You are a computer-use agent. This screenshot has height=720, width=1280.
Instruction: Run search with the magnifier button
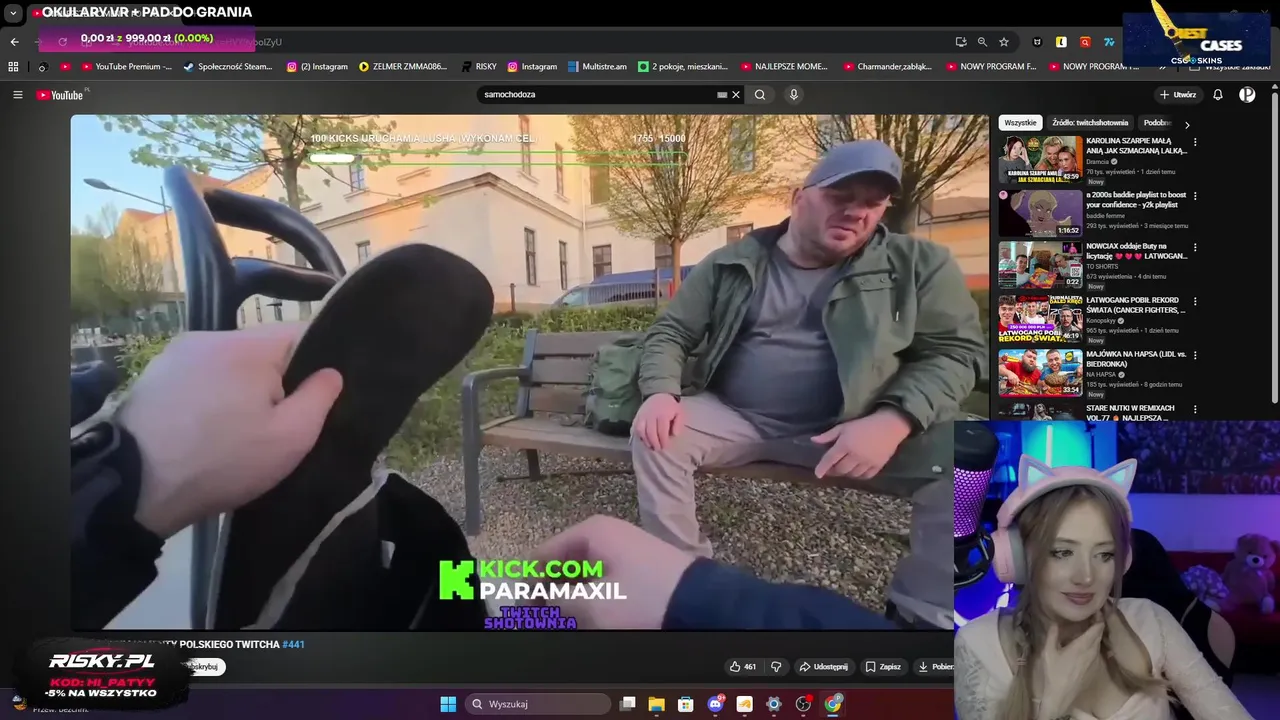pyautogui.click(x=760, y=95)
